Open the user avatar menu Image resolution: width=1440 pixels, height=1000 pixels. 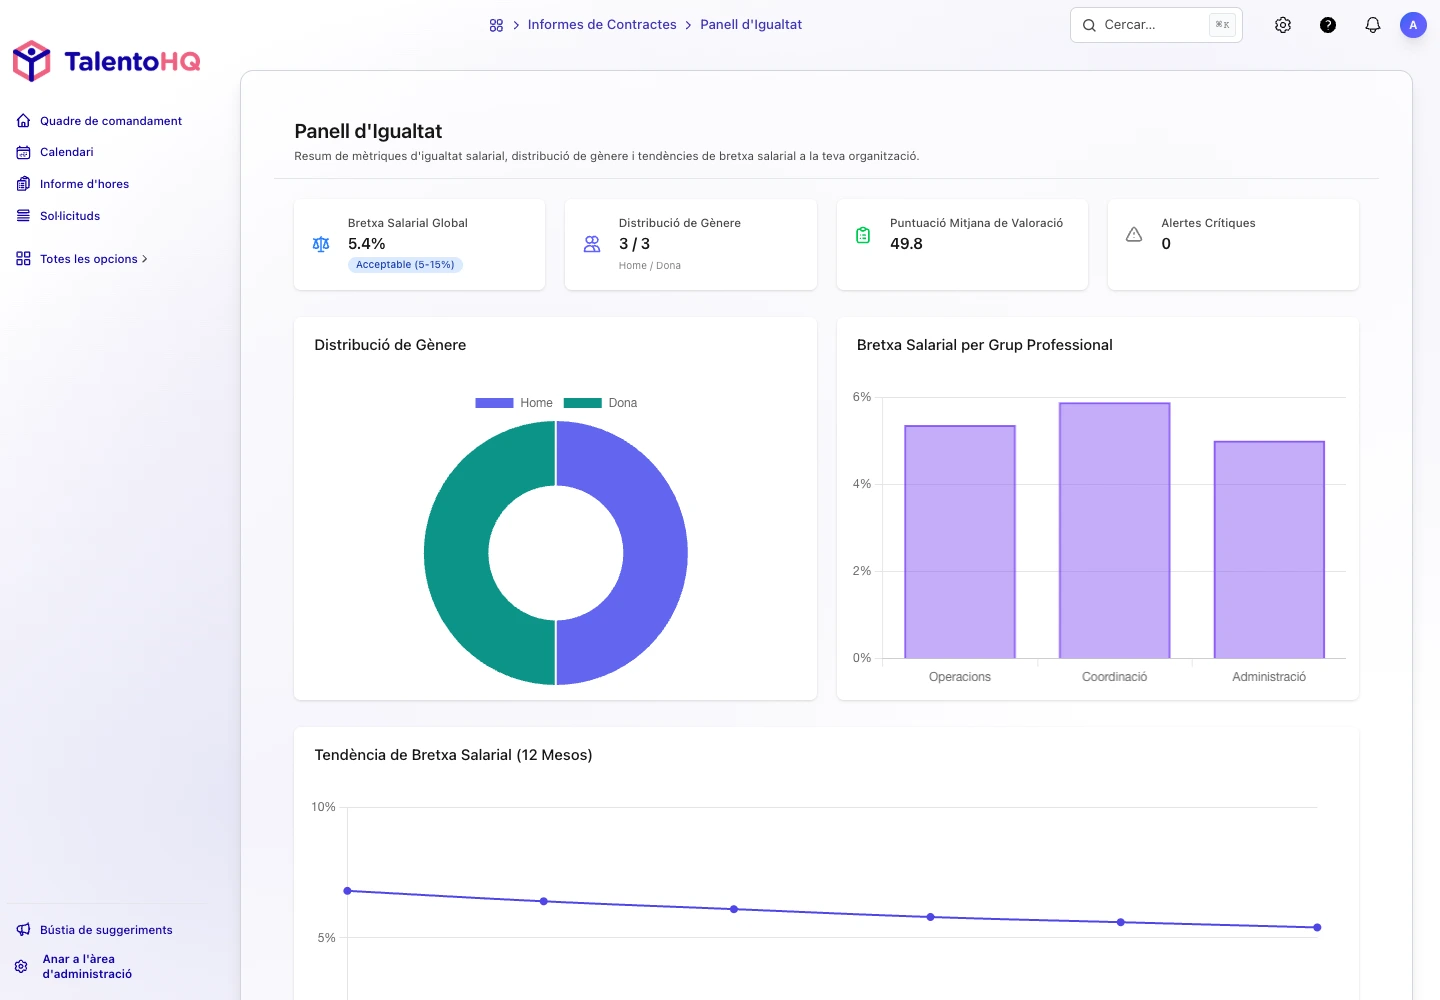1413,25
